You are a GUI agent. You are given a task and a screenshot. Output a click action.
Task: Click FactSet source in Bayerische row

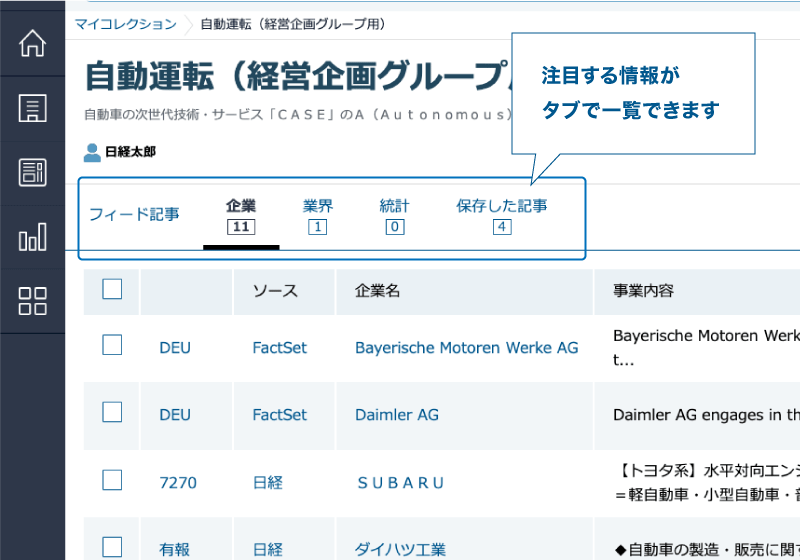pyautogui.click(x=280, y=348)
